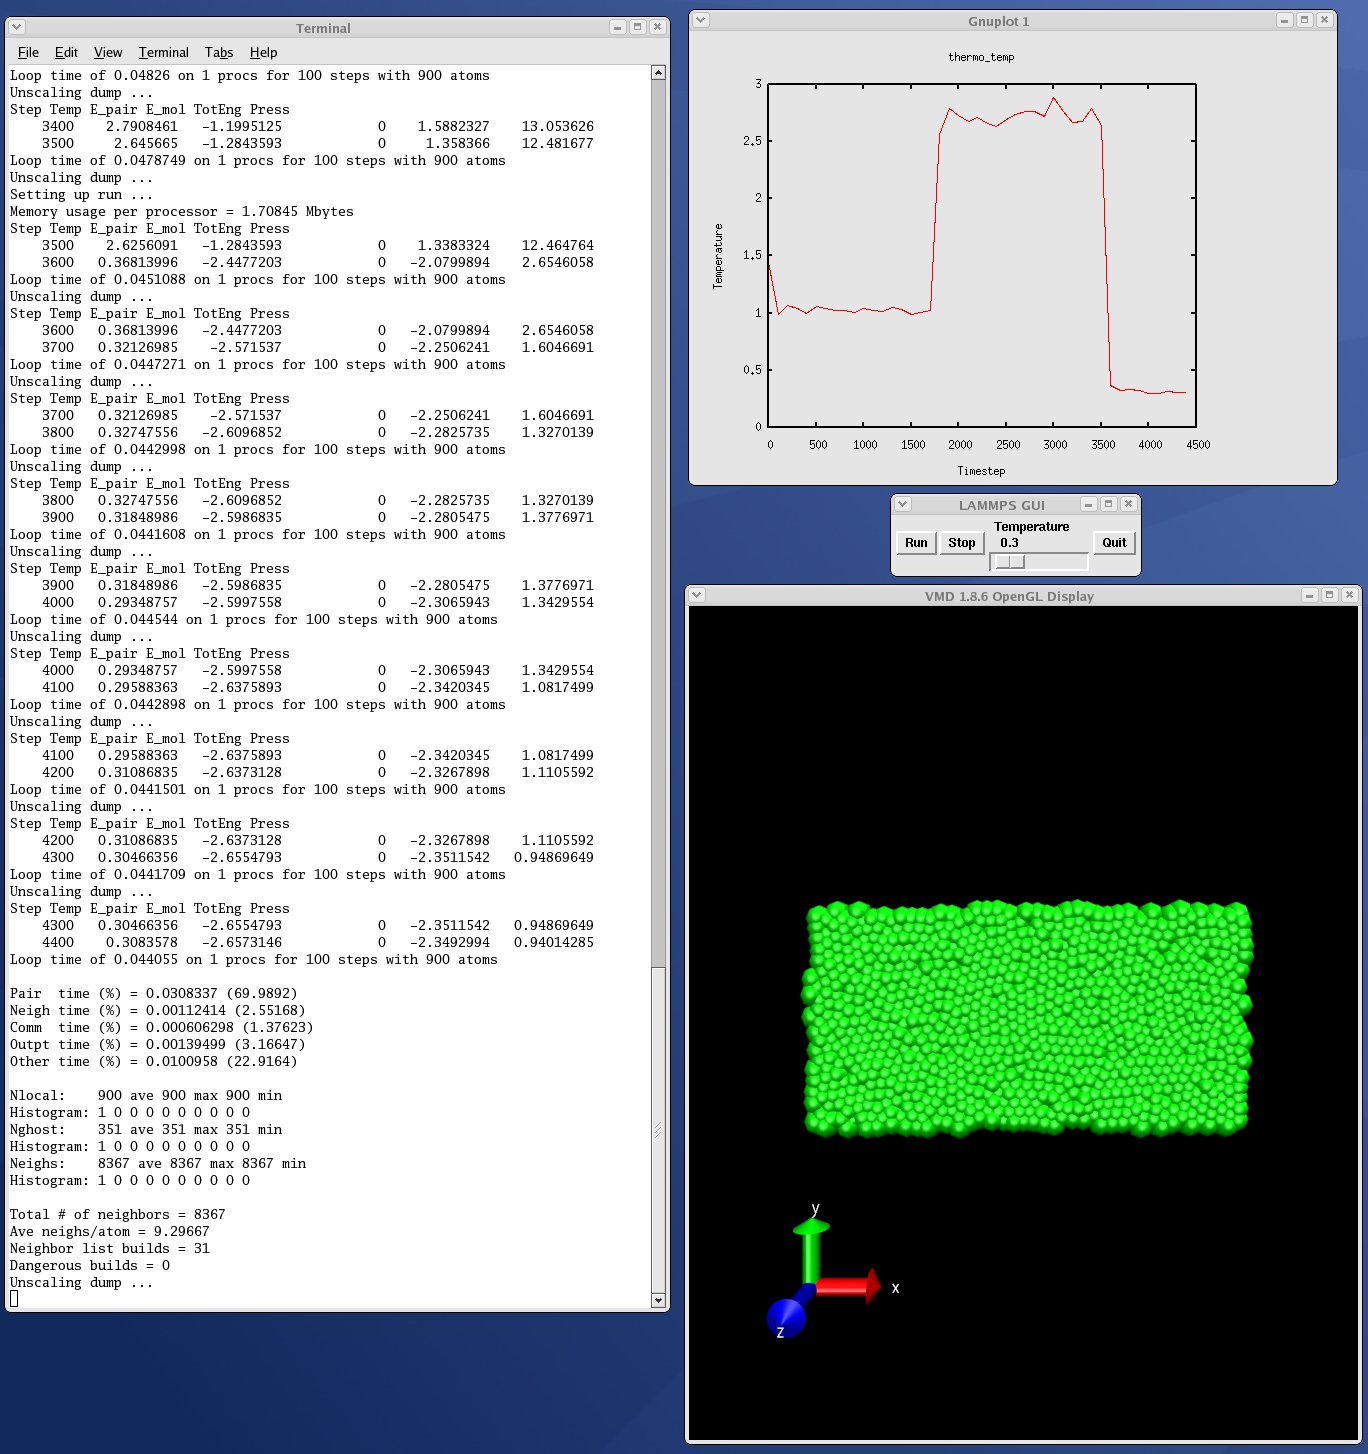Image resolution: width=1368 pixels, height=1454 pixels.
Task: Close the VMD OpenGL Display window
Action: [1349, 595]
